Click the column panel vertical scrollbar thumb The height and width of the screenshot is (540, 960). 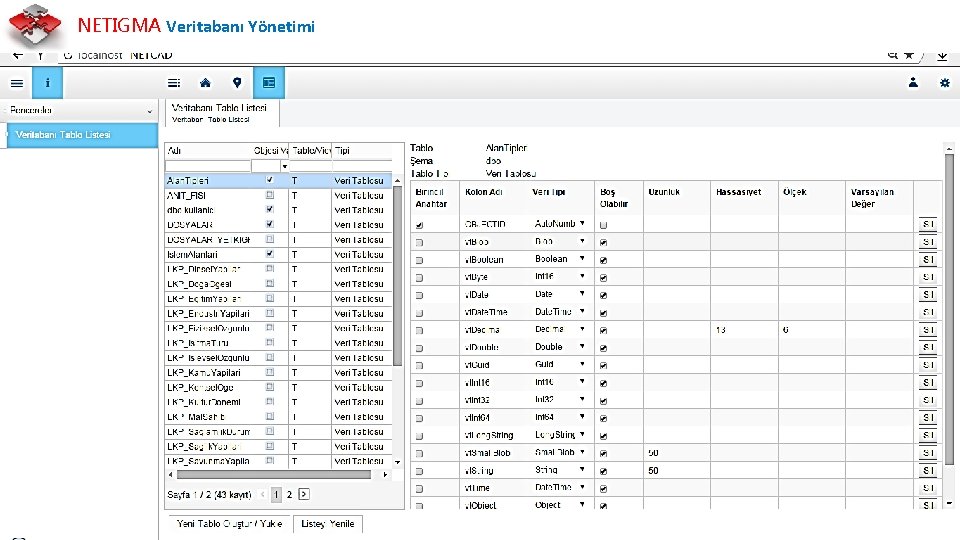click(x=949, y=309)
